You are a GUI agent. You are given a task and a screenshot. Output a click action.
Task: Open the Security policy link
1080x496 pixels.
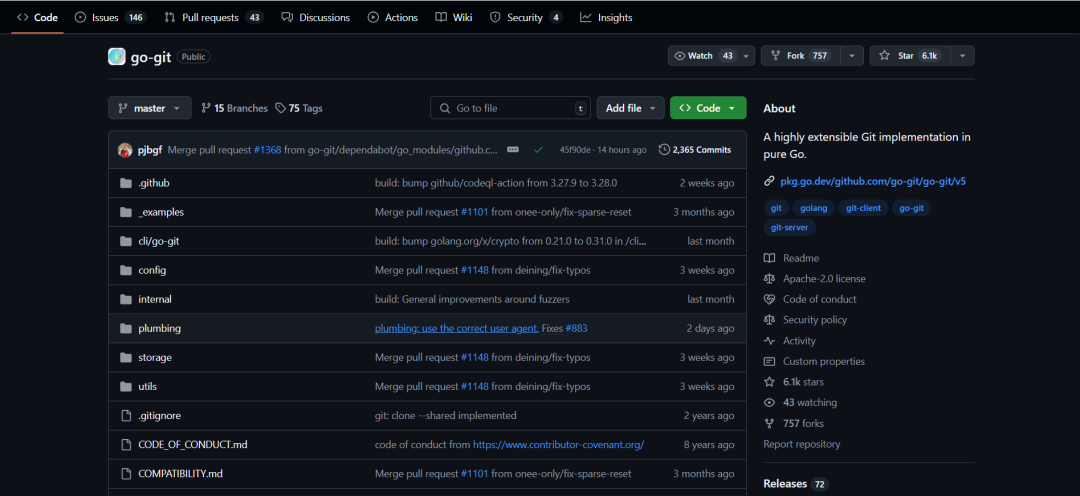click(805, 320)
